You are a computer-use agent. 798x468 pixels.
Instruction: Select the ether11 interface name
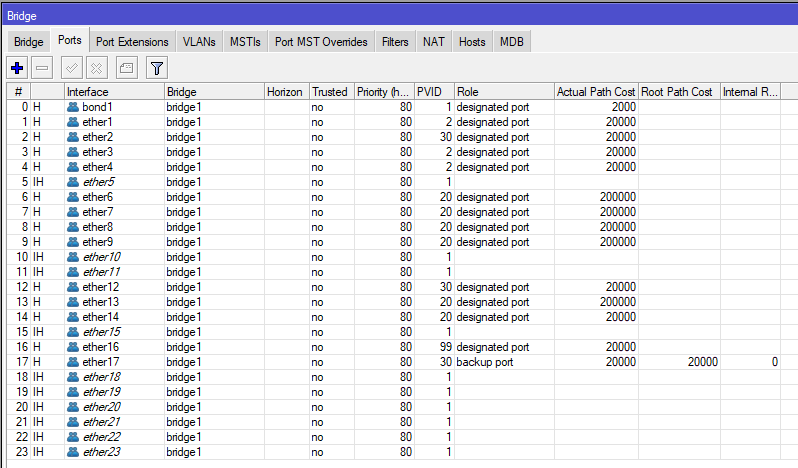coord(102,272)
